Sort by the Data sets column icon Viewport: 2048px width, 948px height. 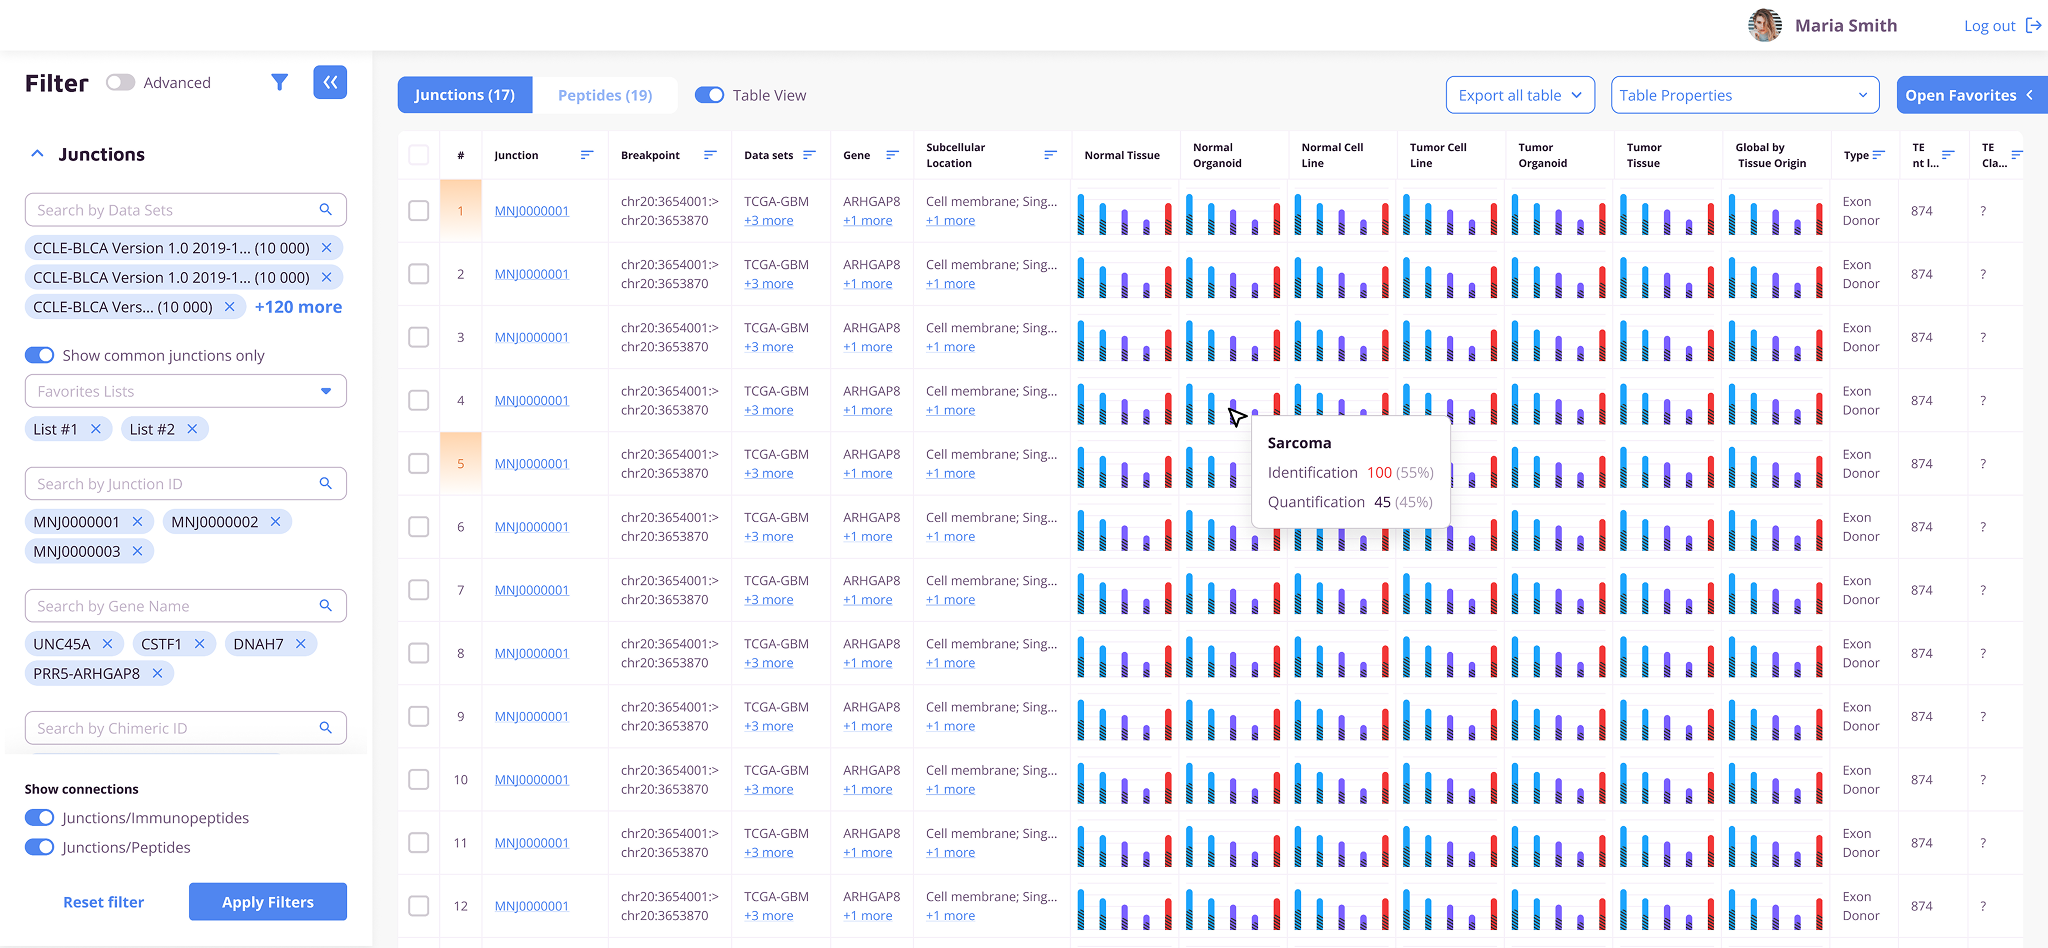[809, 155]
